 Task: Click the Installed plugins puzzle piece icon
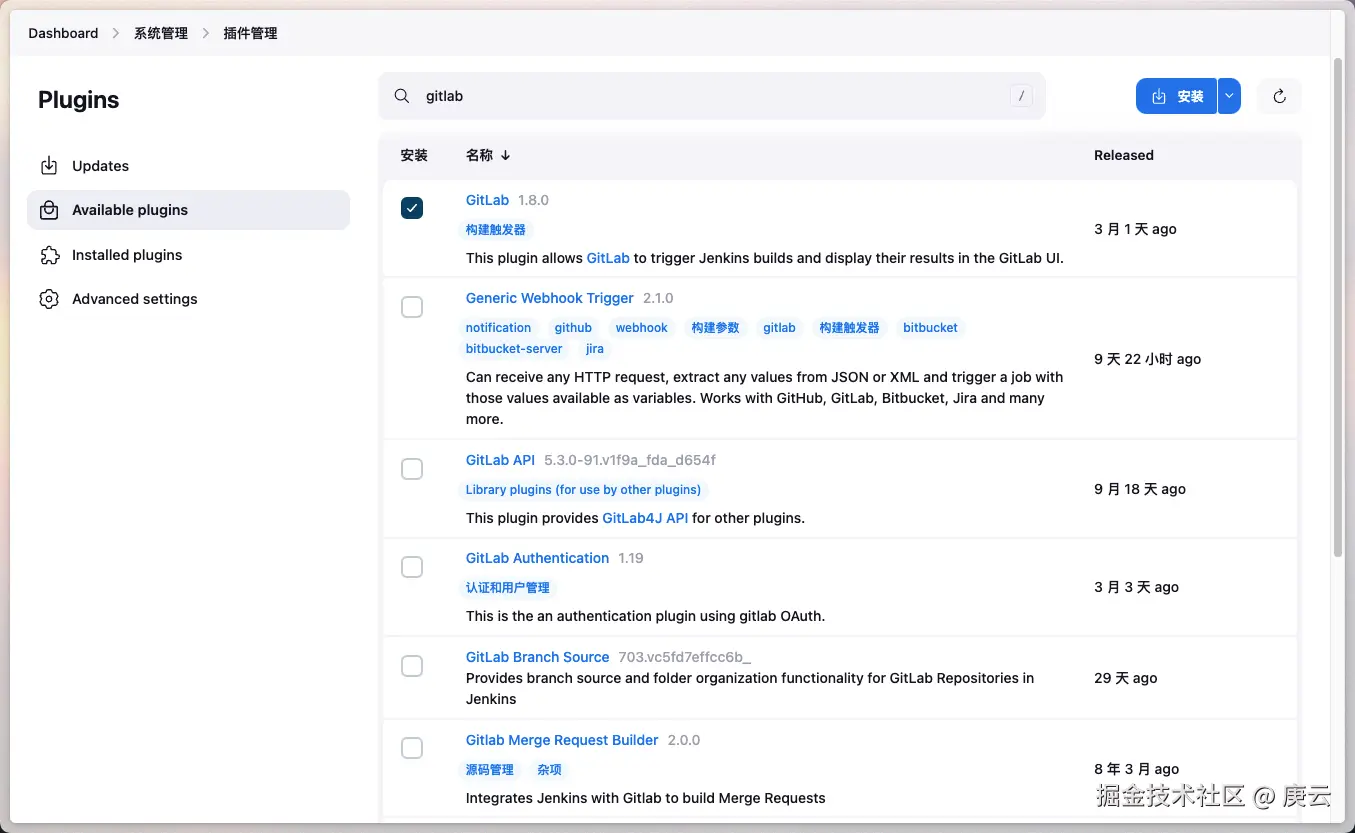[49, 255]
